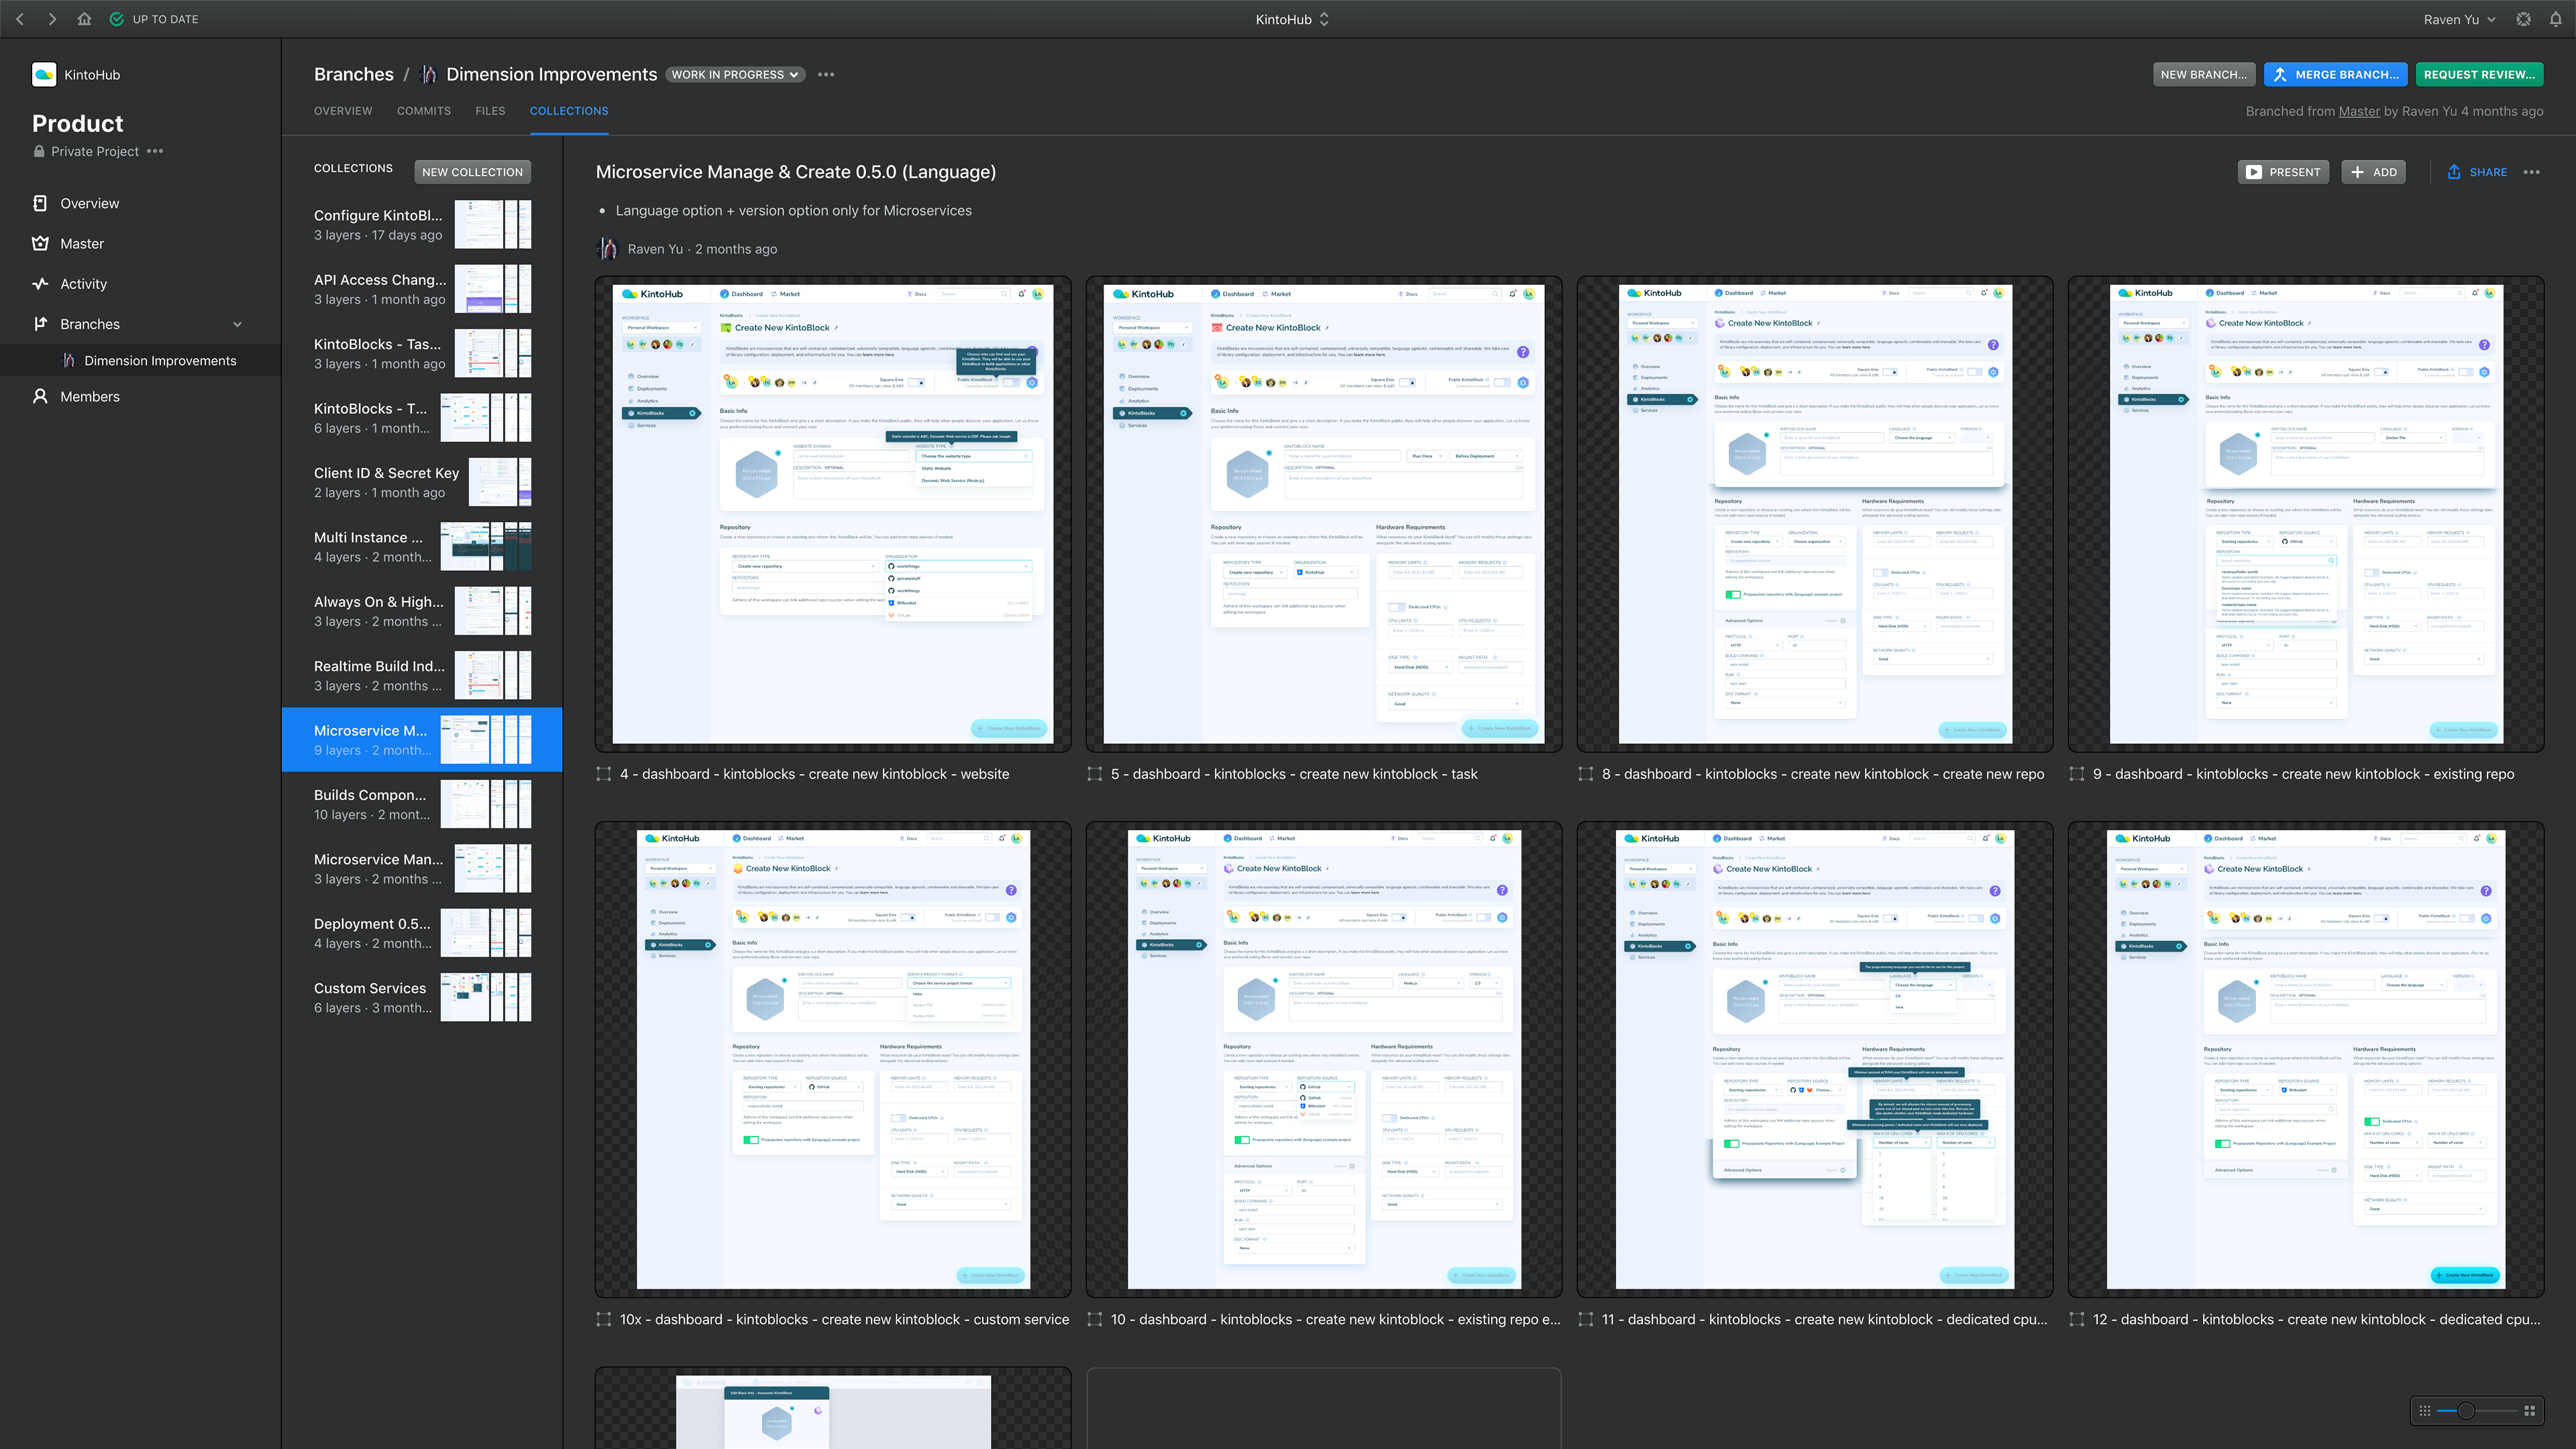This screenshot has height=1449, width=2576.
Task: Click artboard icon beside '4 - dashboard' website label
Action: click(x=604, y=774)
